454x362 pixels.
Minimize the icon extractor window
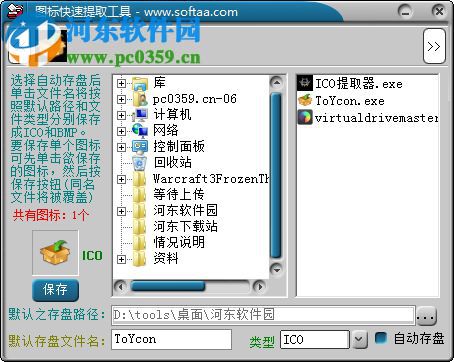pos(405,12)
